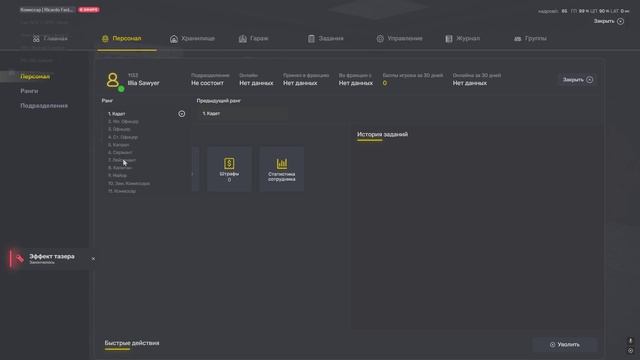Click previous rank field 1. Кадет

point(242,113)
